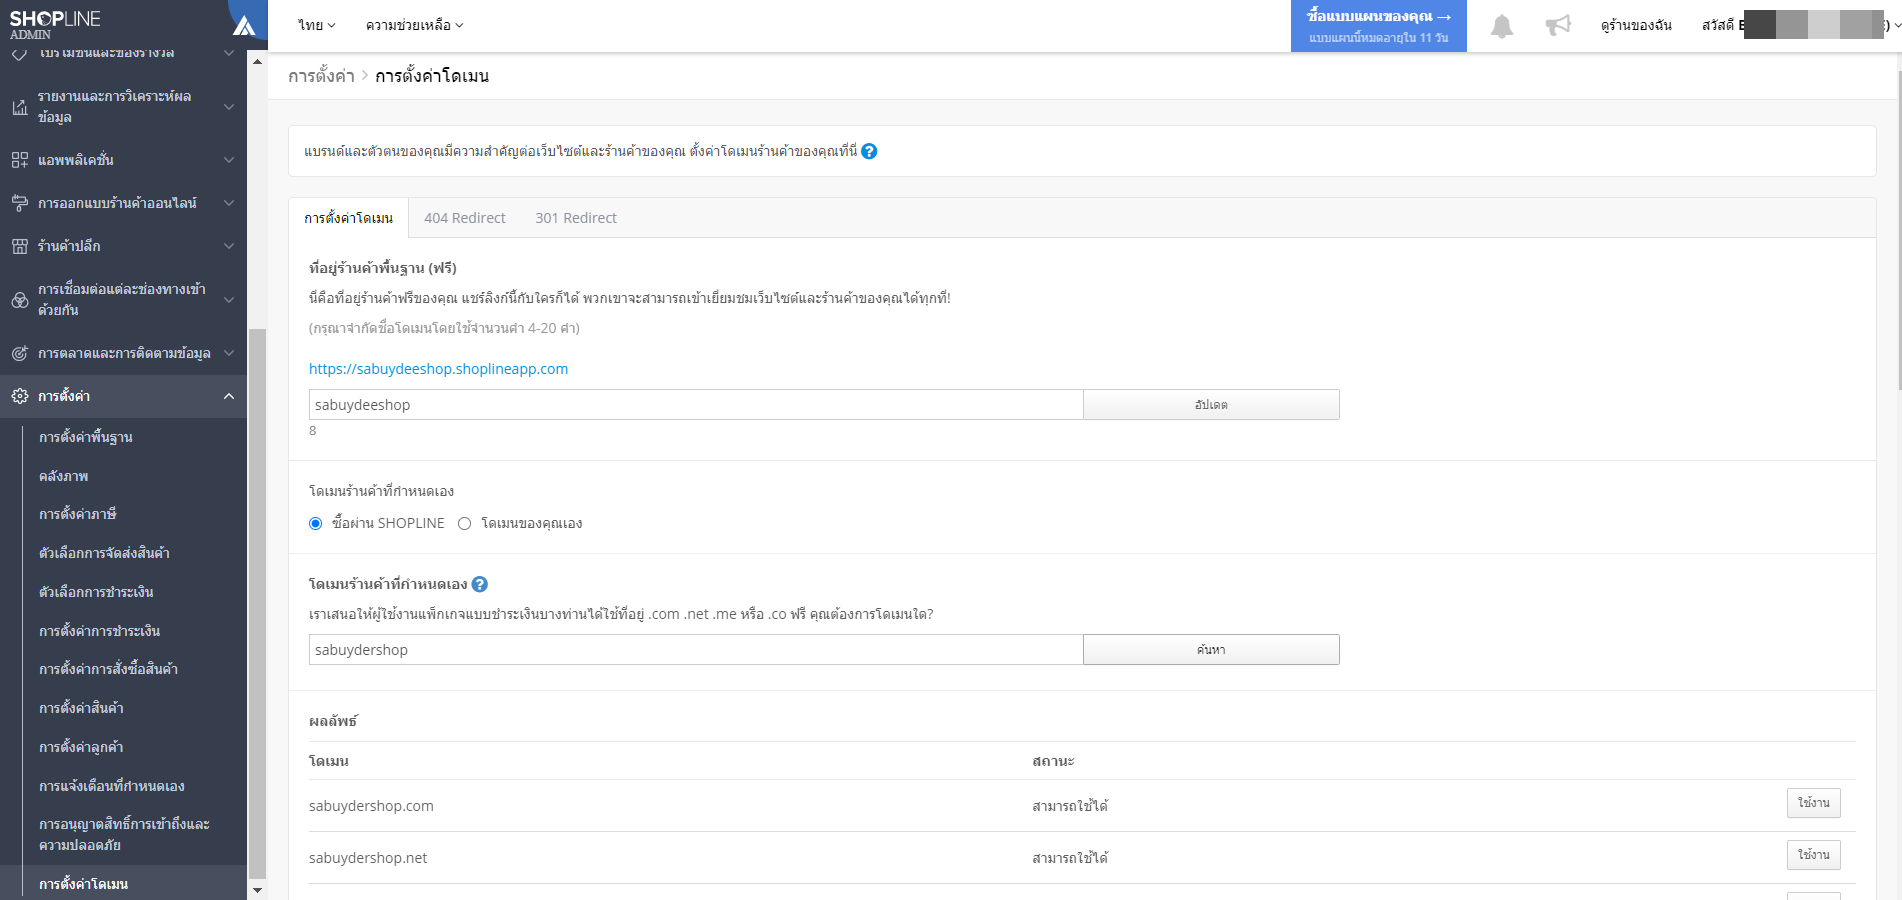Click ใช้งาน for sabuydershop.com
The width and height of the screenshot is (1902, 900).
pyautogui.click(x=1813, y=803)
